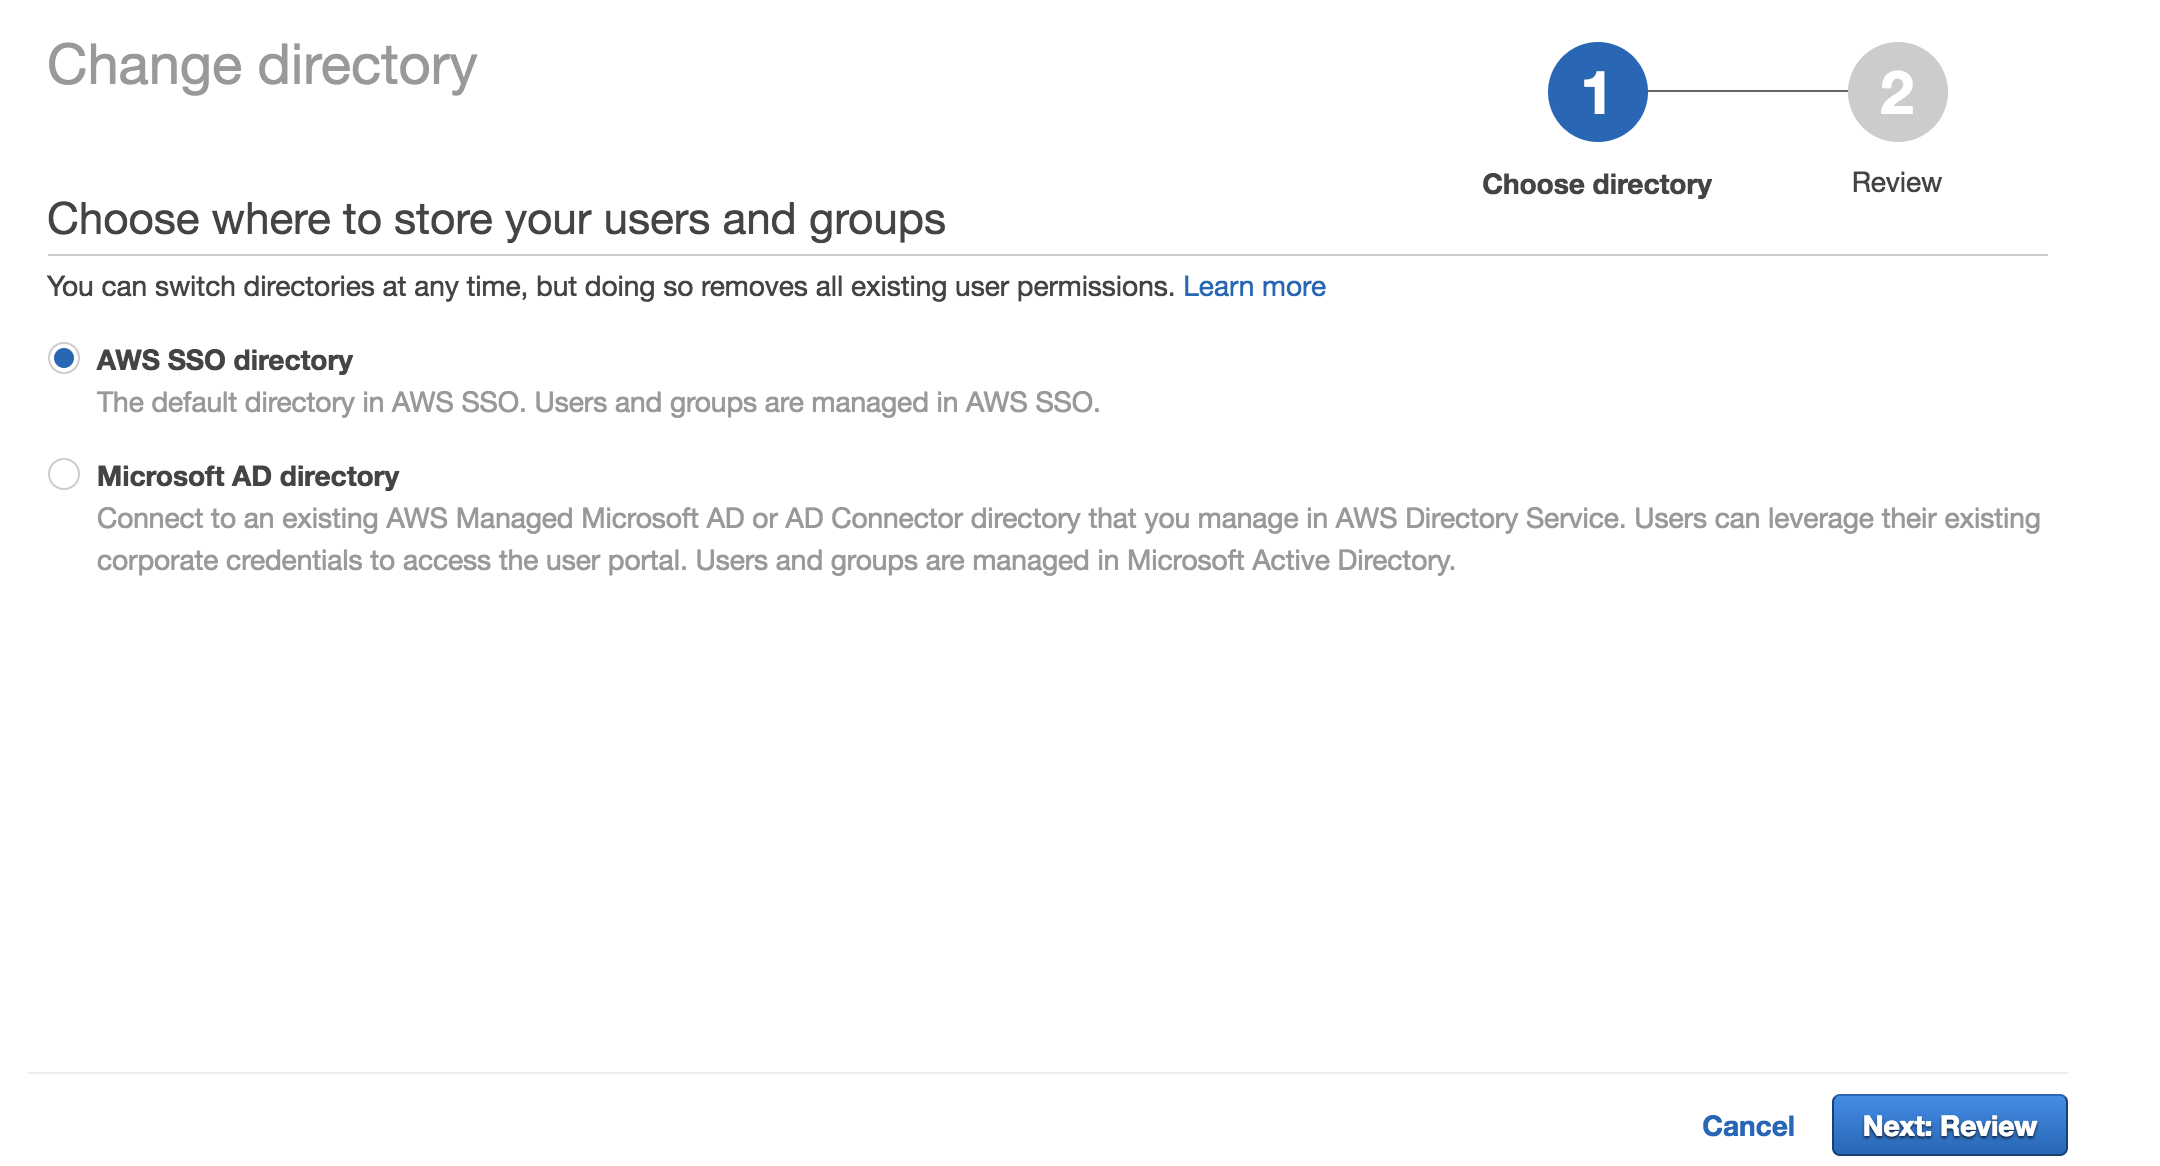Click the AWS SSO default directory description
The image size is (2160, 1166).
pos(598,402)
